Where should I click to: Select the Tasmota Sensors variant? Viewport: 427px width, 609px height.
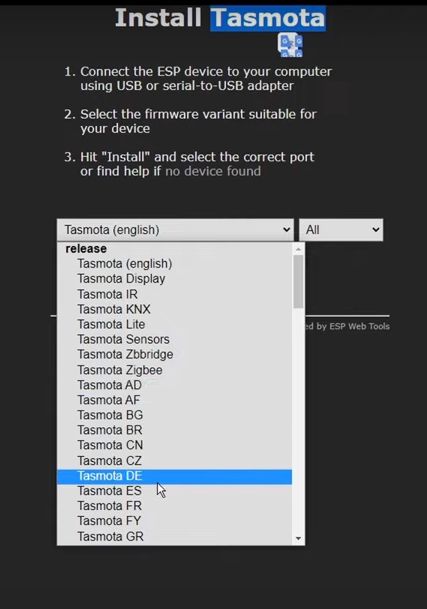[174, 339]
